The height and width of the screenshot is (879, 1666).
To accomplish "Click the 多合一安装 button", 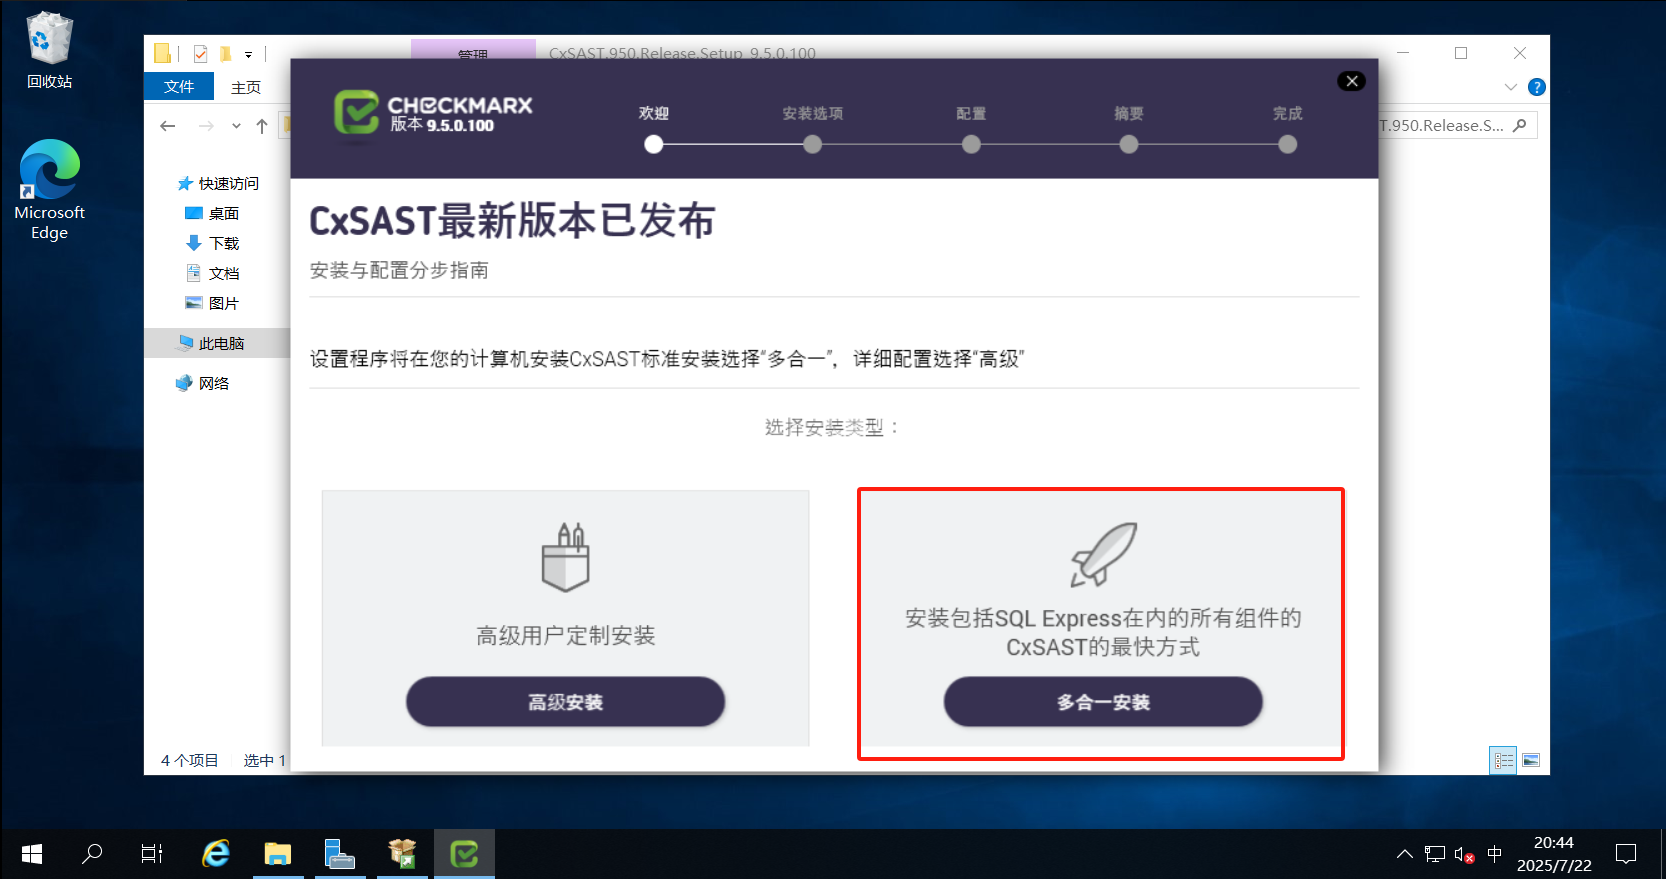I will click(1103, 702).
